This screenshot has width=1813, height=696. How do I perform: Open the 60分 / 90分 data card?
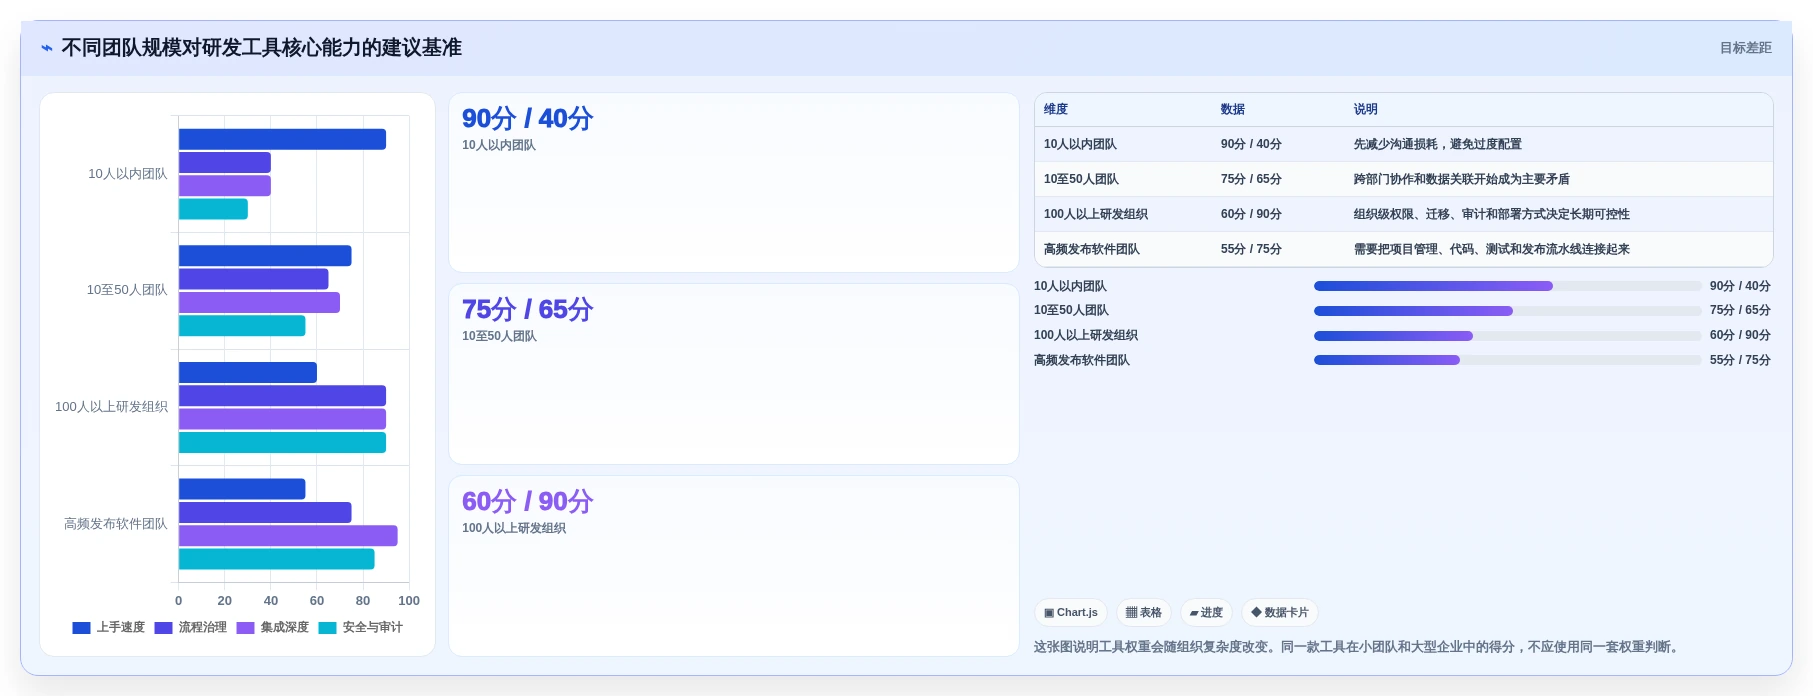point(734,566)
